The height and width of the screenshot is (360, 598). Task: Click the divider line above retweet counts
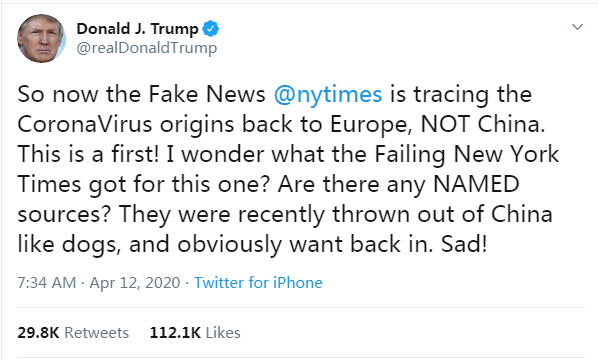[x=301, y=307]
